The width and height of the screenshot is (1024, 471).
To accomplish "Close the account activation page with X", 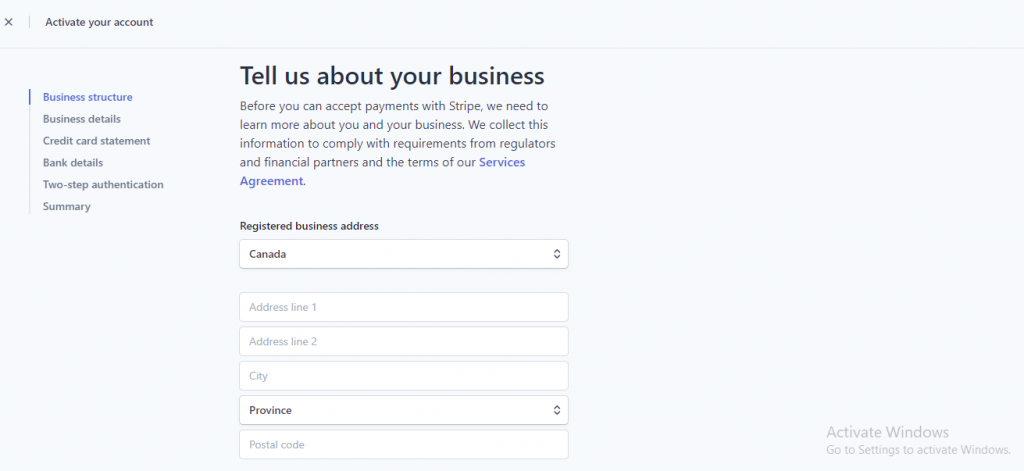I will tap(8, 22).
